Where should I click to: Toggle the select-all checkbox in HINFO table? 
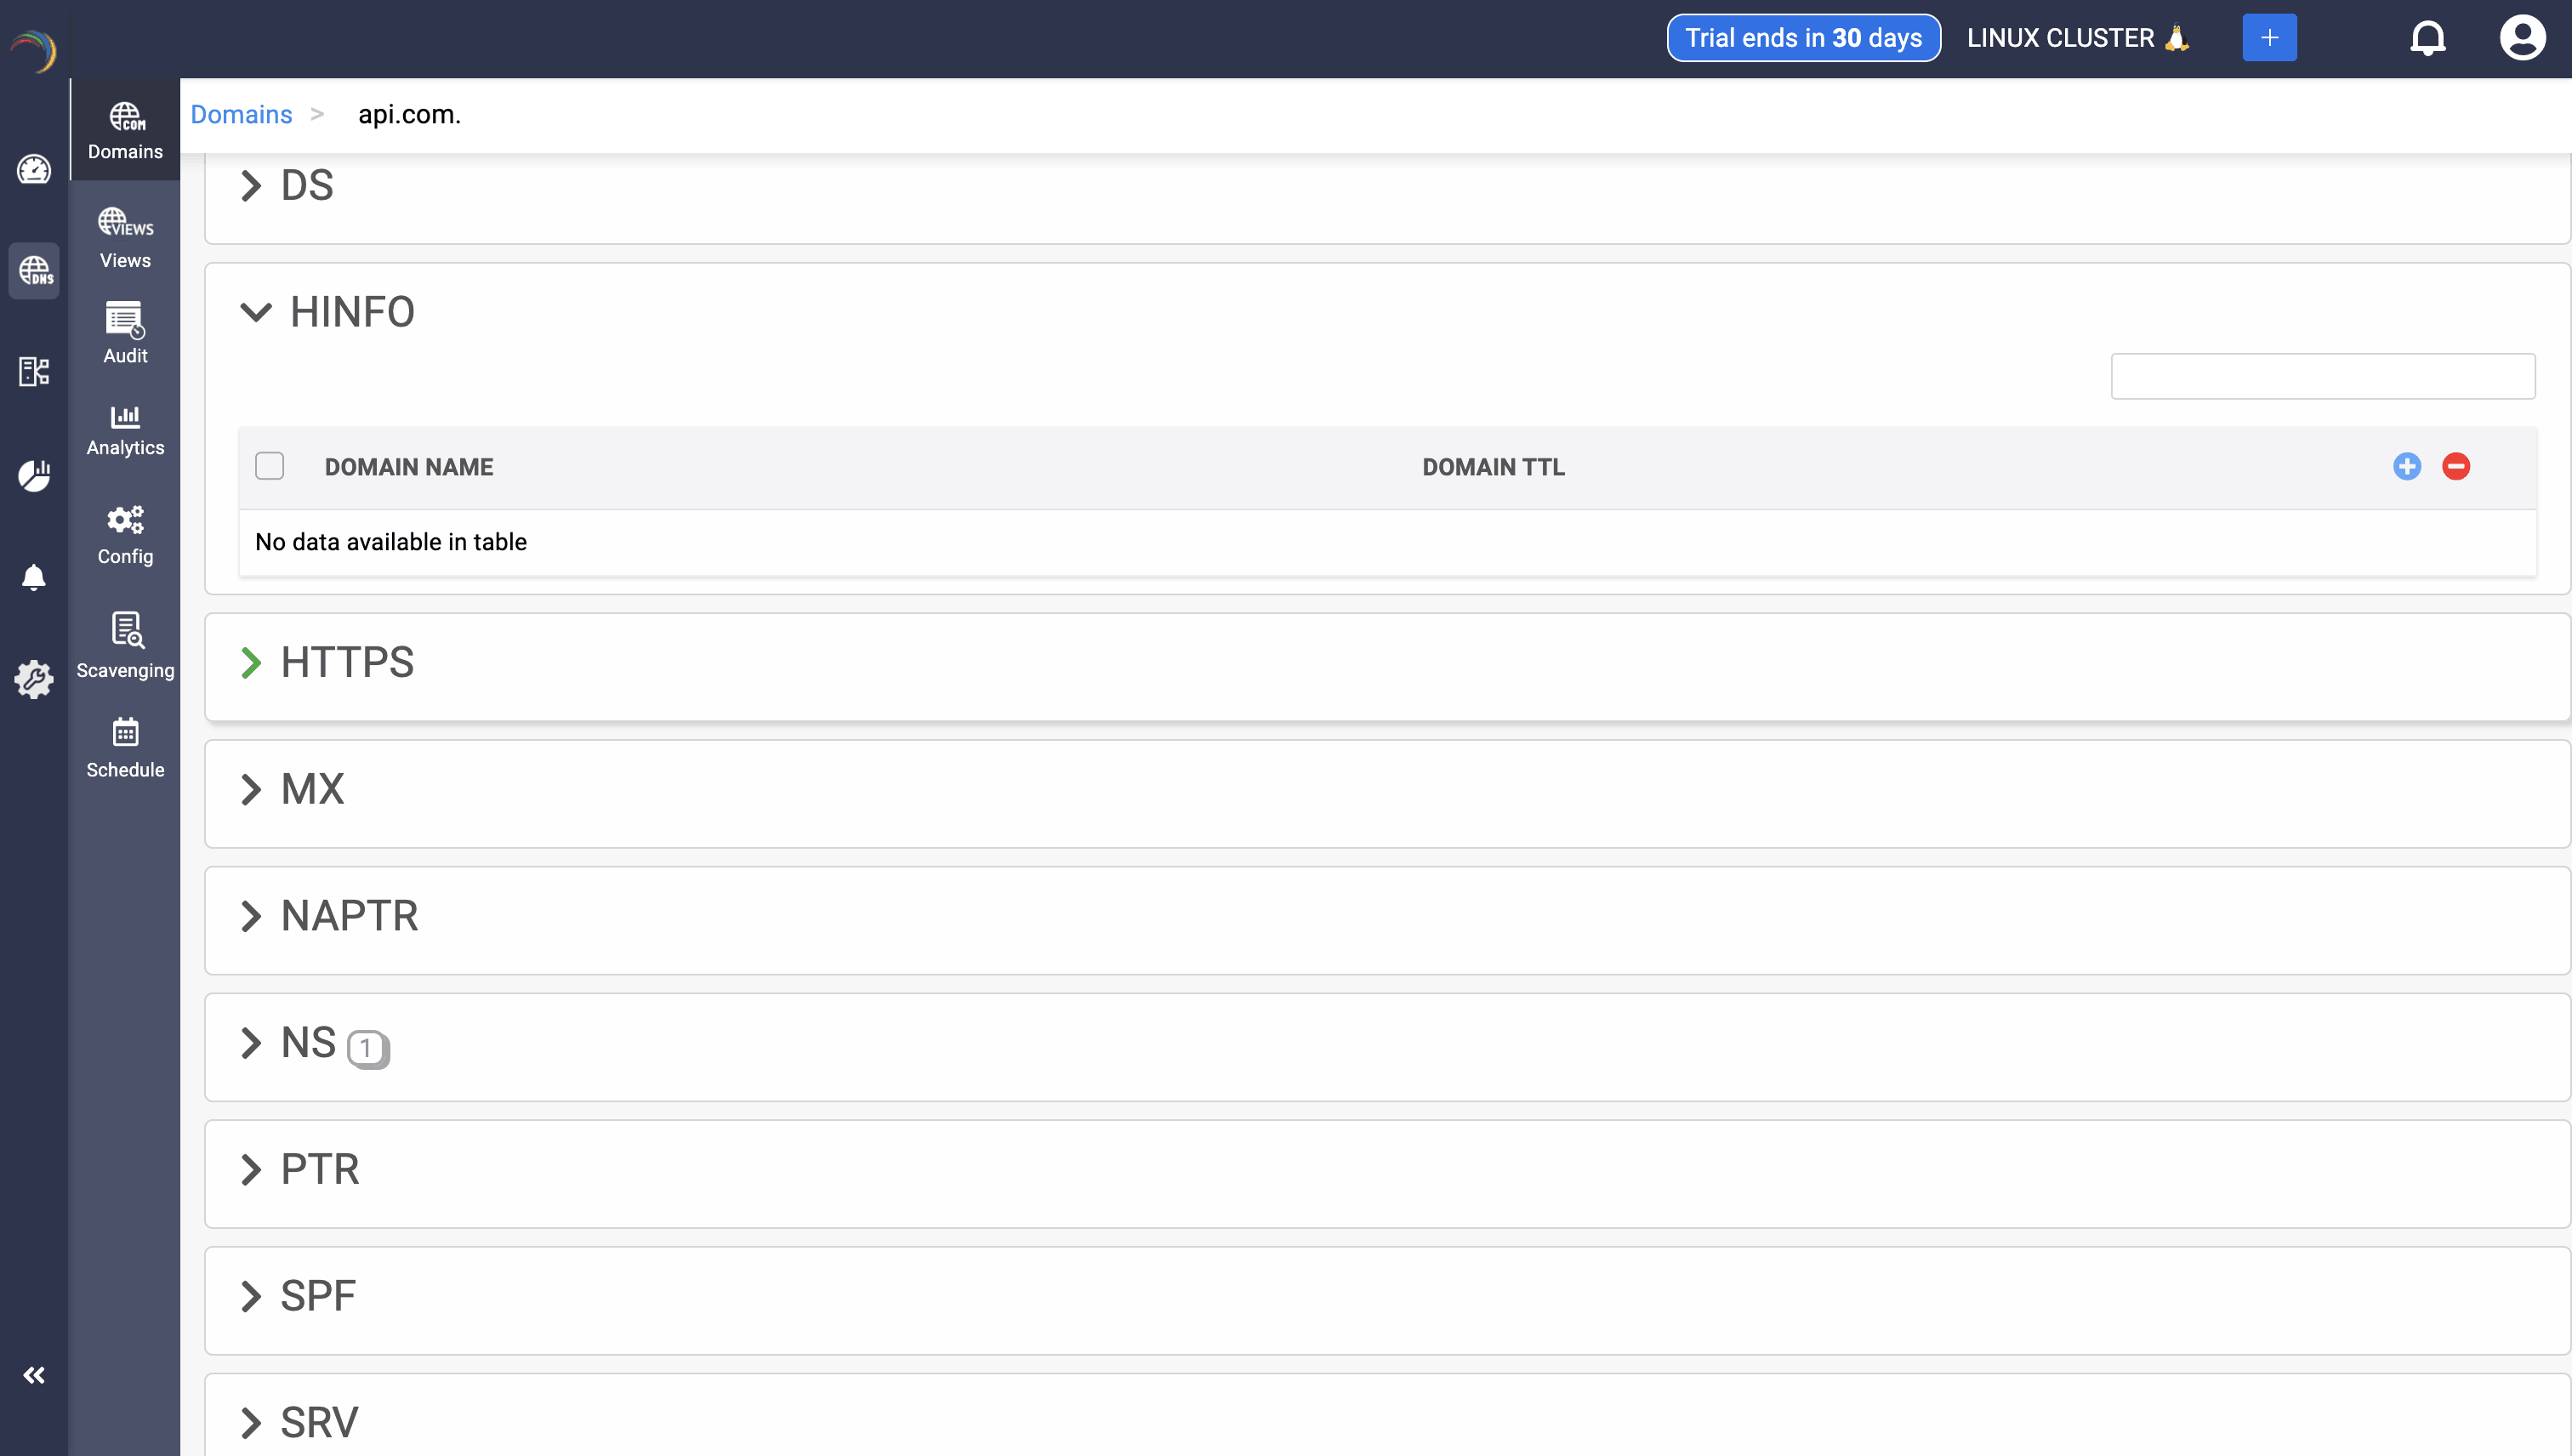[269, 466]
